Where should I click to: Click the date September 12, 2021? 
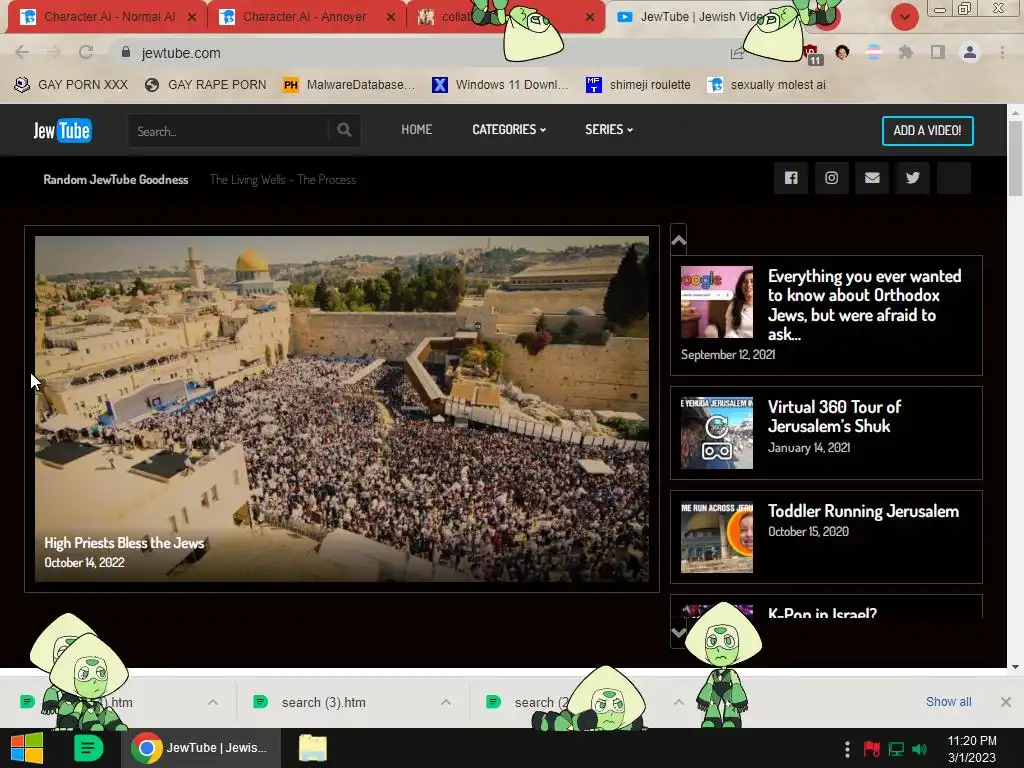coord(728,355)
